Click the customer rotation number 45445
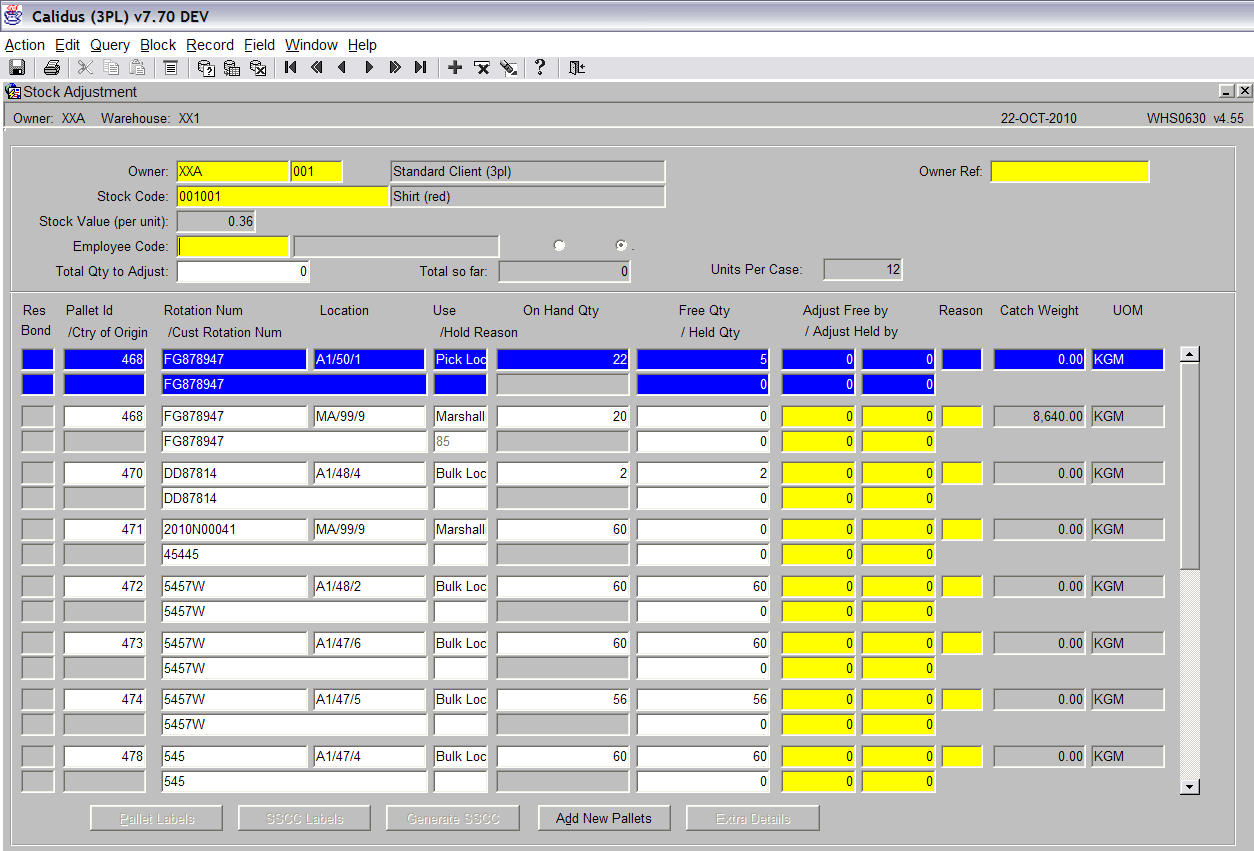1254x851 pixels. point(294,554)
